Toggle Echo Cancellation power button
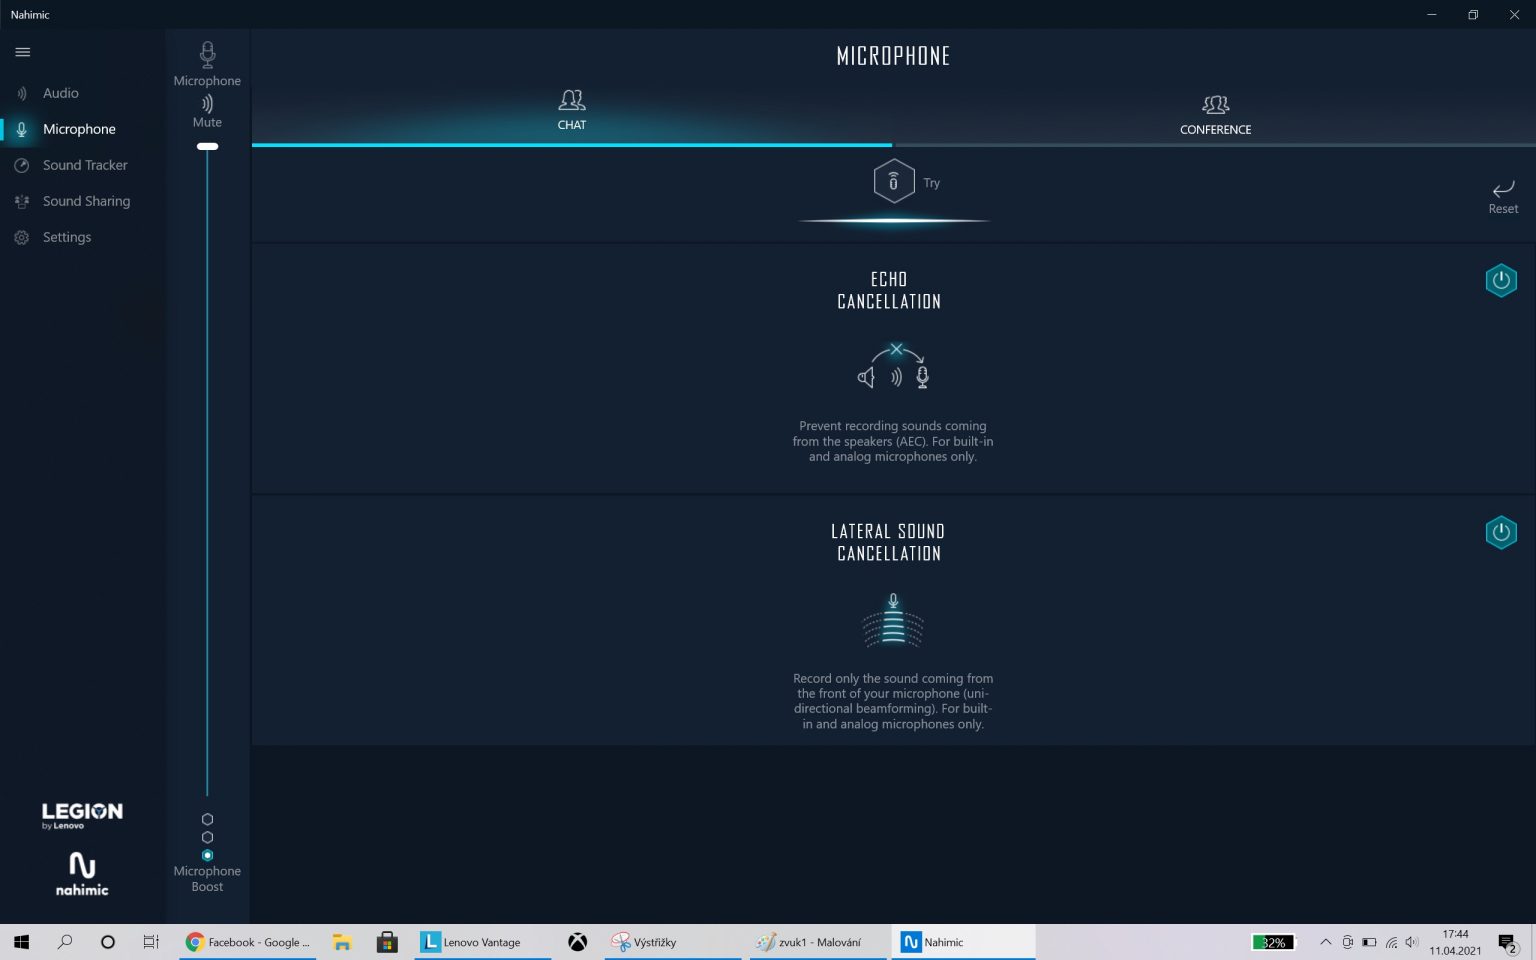 coord(1500,281)
